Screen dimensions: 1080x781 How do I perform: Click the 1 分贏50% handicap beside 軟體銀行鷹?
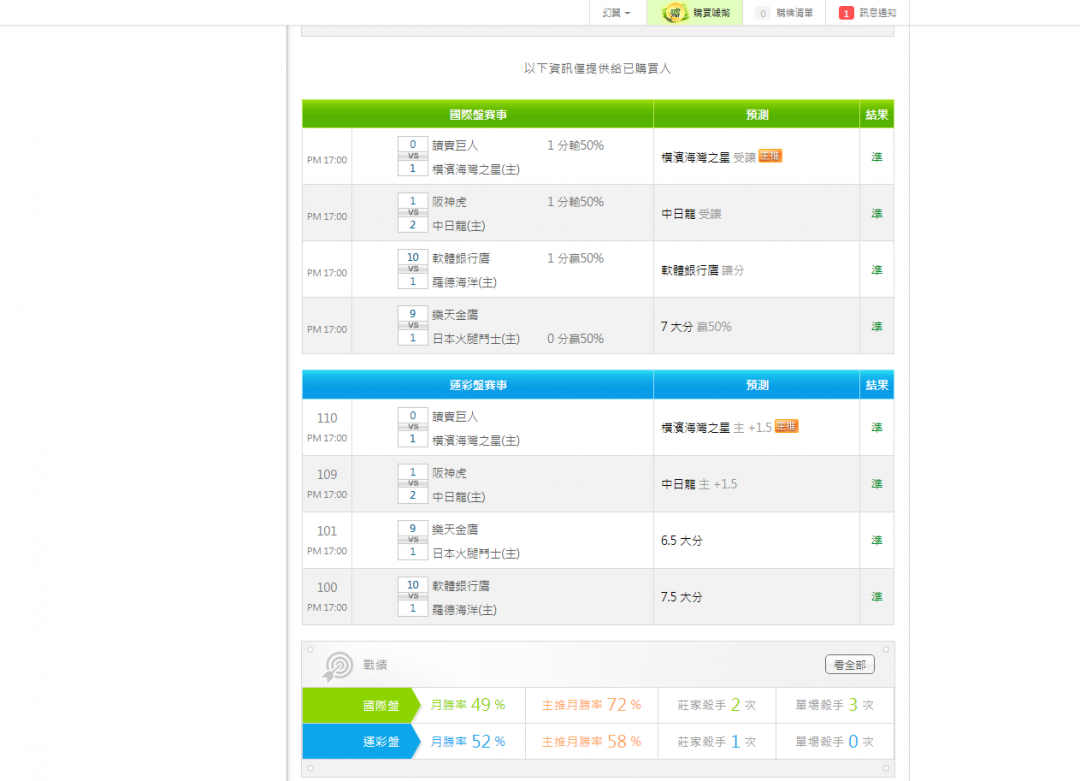click(x=575, y=258)
